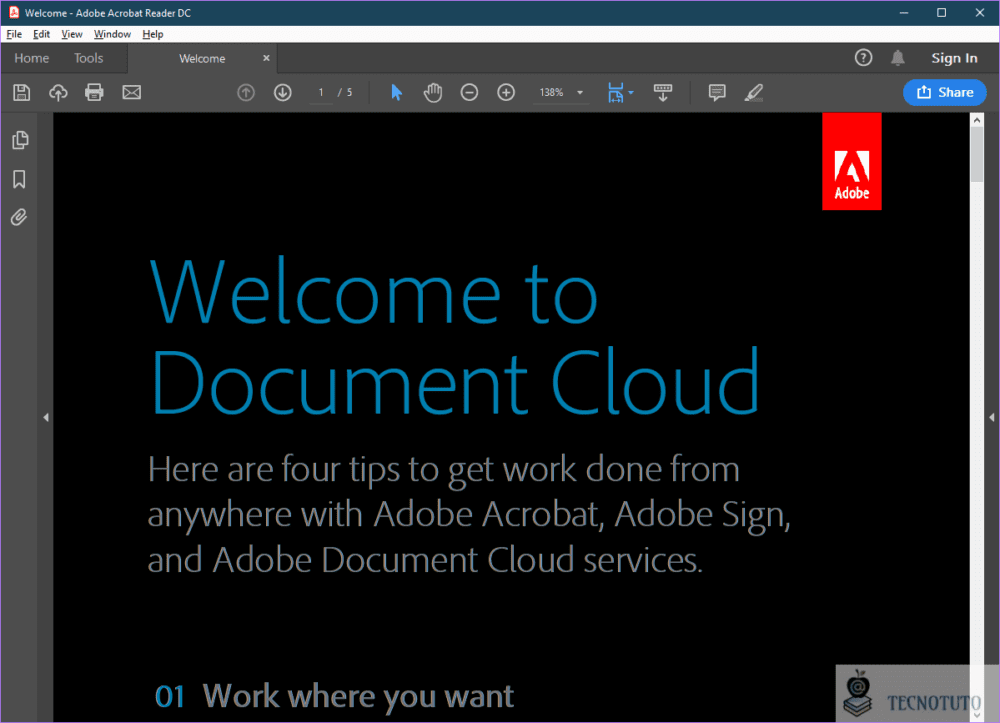1000x723 pixels.
Task: Enable scrolling mode read icon
Action: (x=663, y=92)
